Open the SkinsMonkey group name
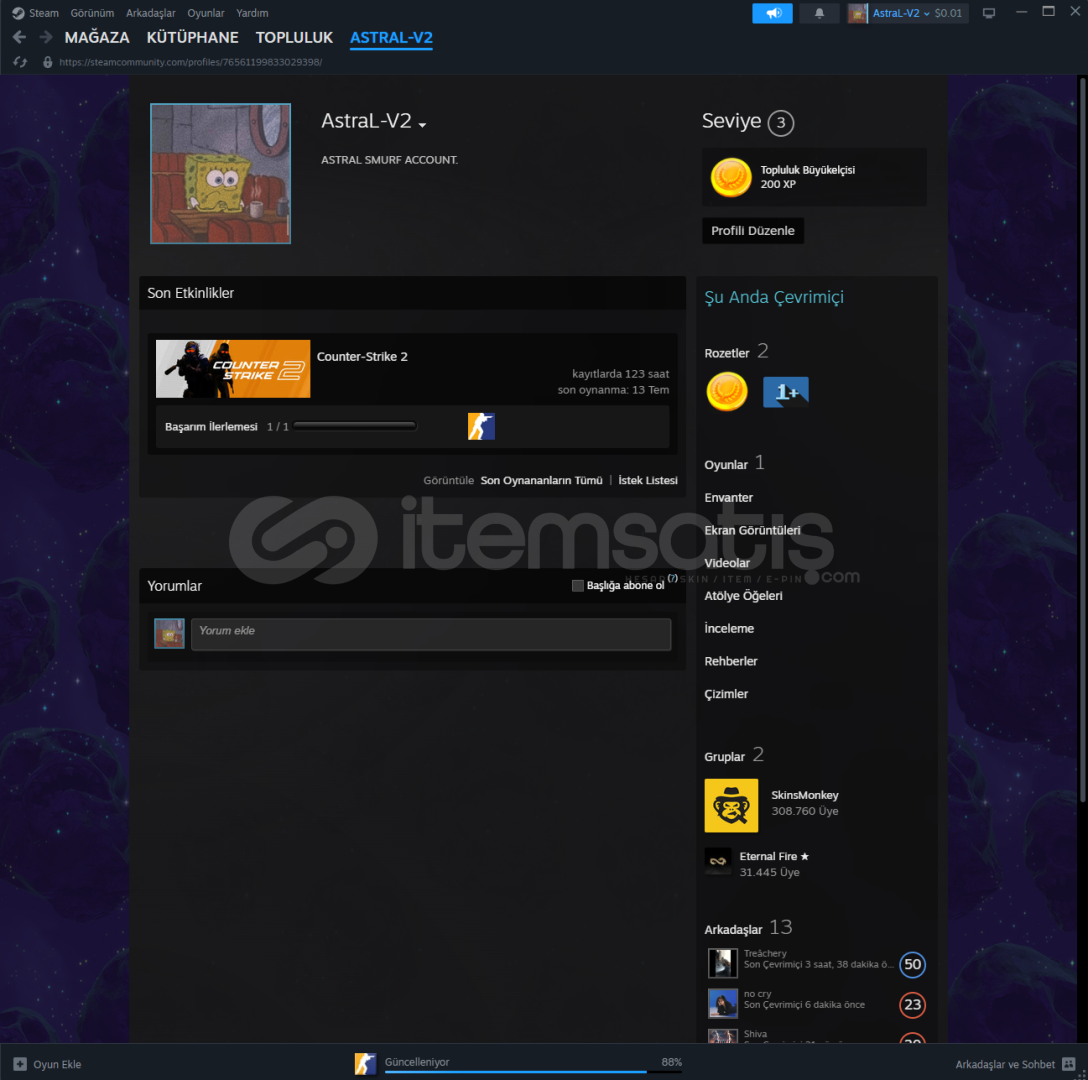This screenshot has width=1088, height=1080. tap(805, 795)
